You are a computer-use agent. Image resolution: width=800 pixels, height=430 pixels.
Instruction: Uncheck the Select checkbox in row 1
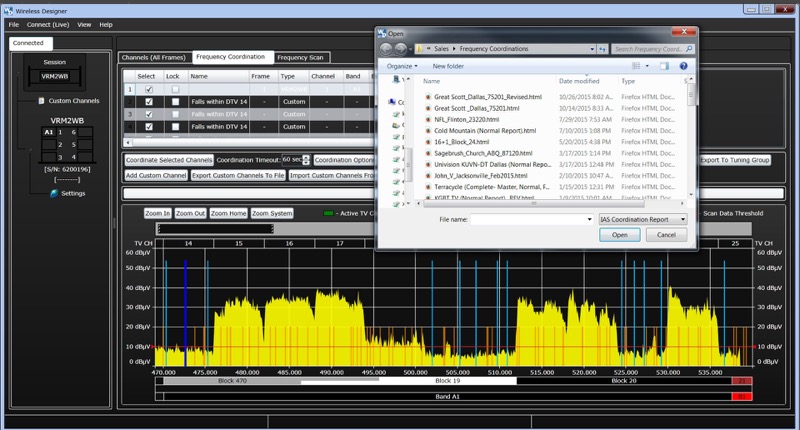pos(149,89)
